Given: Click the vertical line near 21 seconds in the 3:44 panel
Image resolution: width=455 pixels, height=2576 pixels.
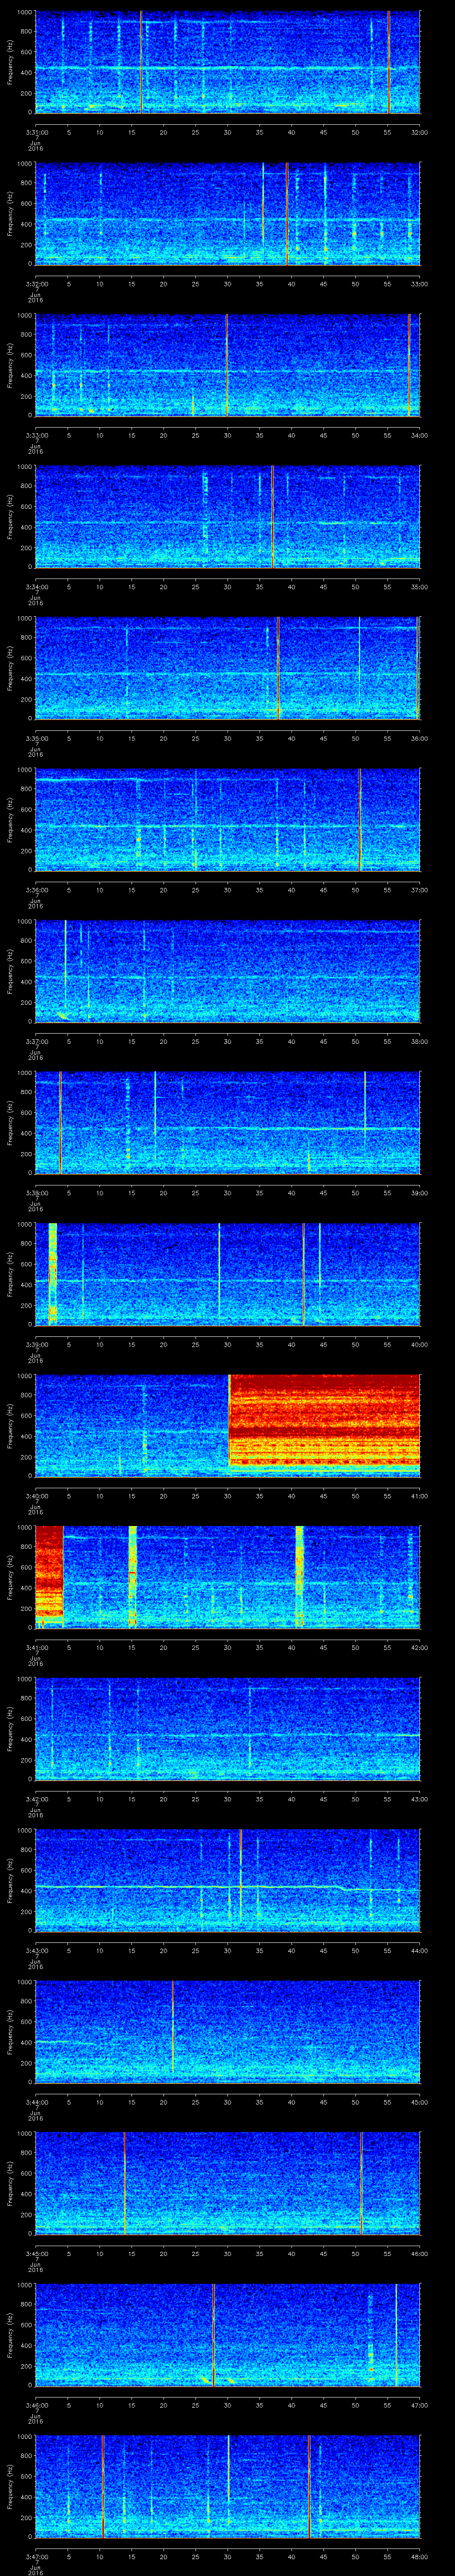Looking at the screenshot, I should [x=173, y=2027].
